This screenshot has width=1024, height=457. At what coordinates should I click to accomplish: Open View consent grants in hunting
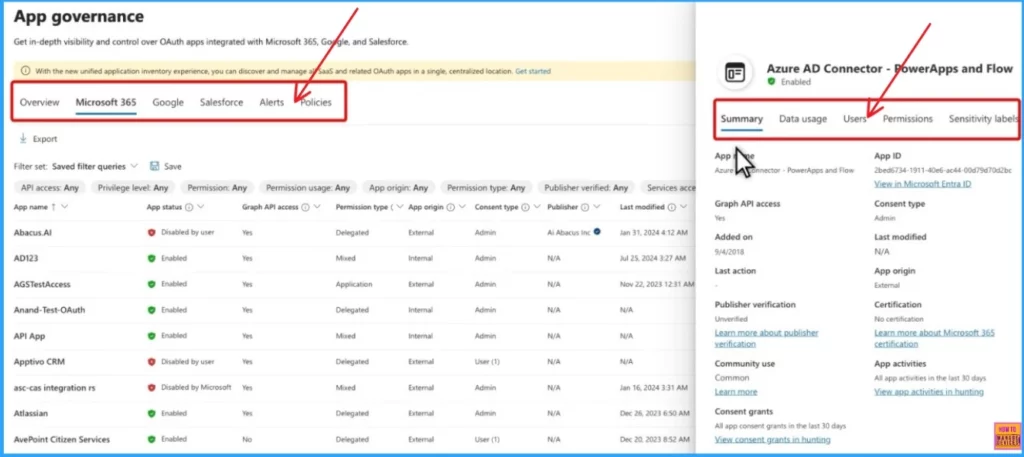point(773,439)
